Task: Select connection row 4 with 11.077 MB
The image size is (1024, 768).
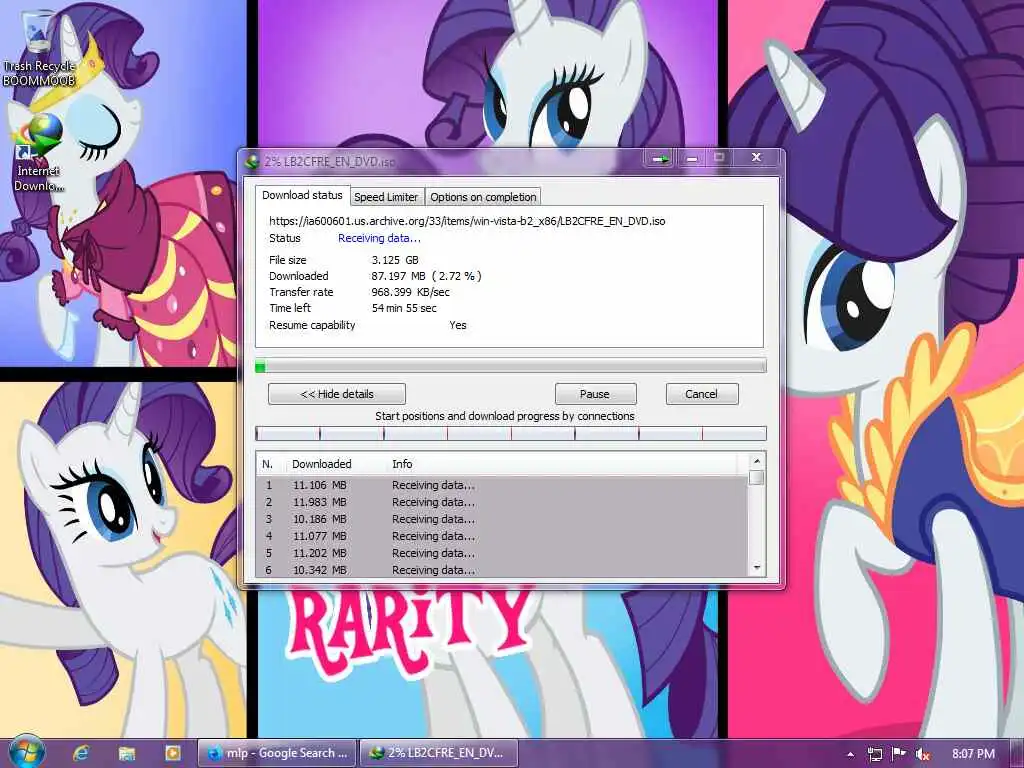Action: pyautogui.click(x=503, y=536)
